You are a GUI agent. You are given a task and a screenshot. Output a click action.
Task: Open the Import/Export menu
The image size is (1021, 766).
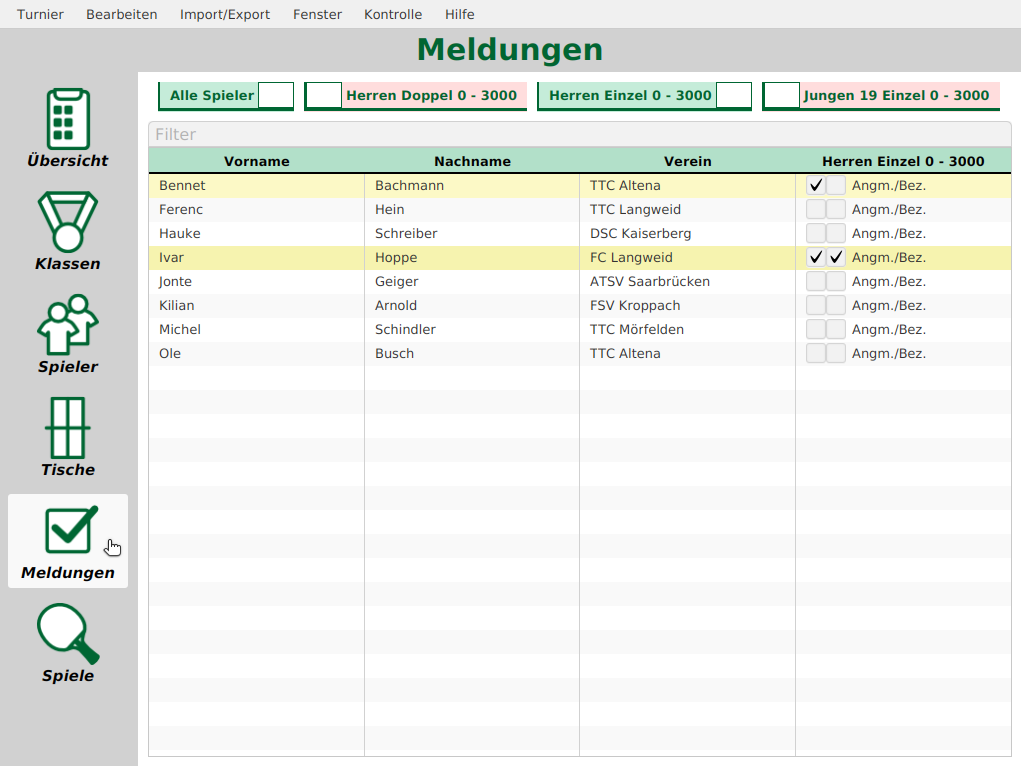pyautogui.click(x=225, y=14)
